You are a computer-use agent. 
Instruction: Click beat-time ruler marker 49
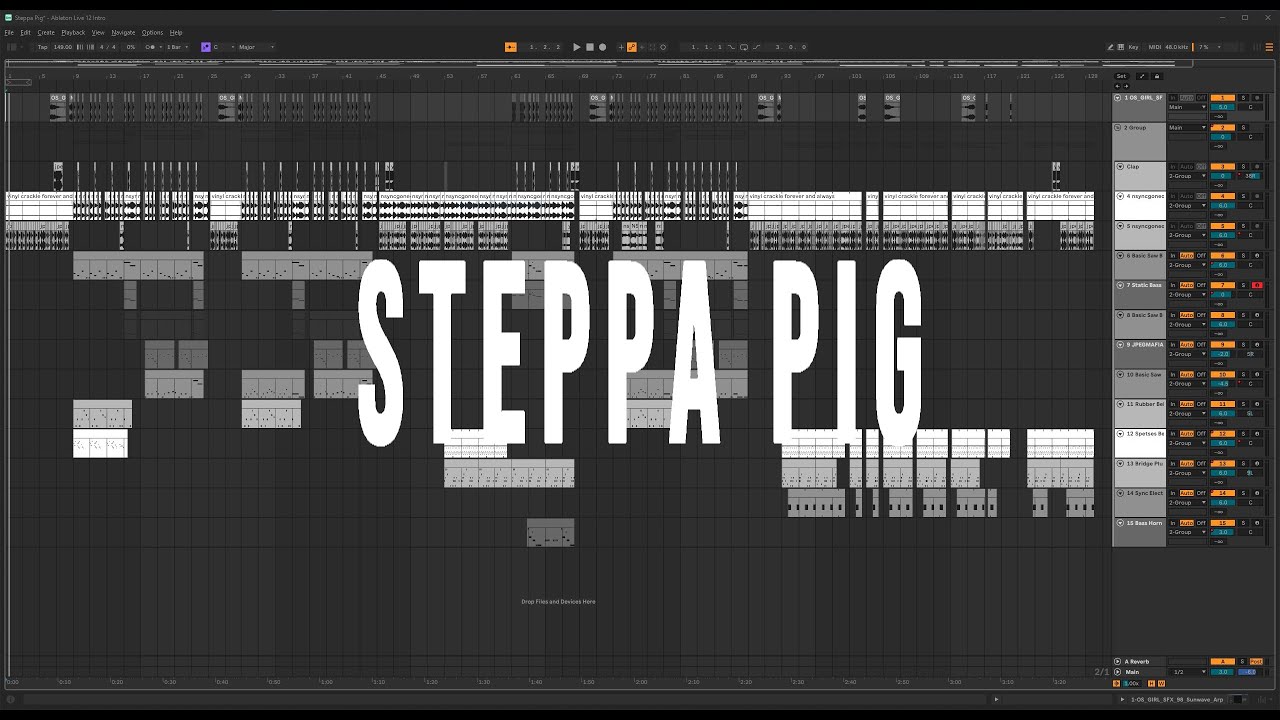click(418, 76)
